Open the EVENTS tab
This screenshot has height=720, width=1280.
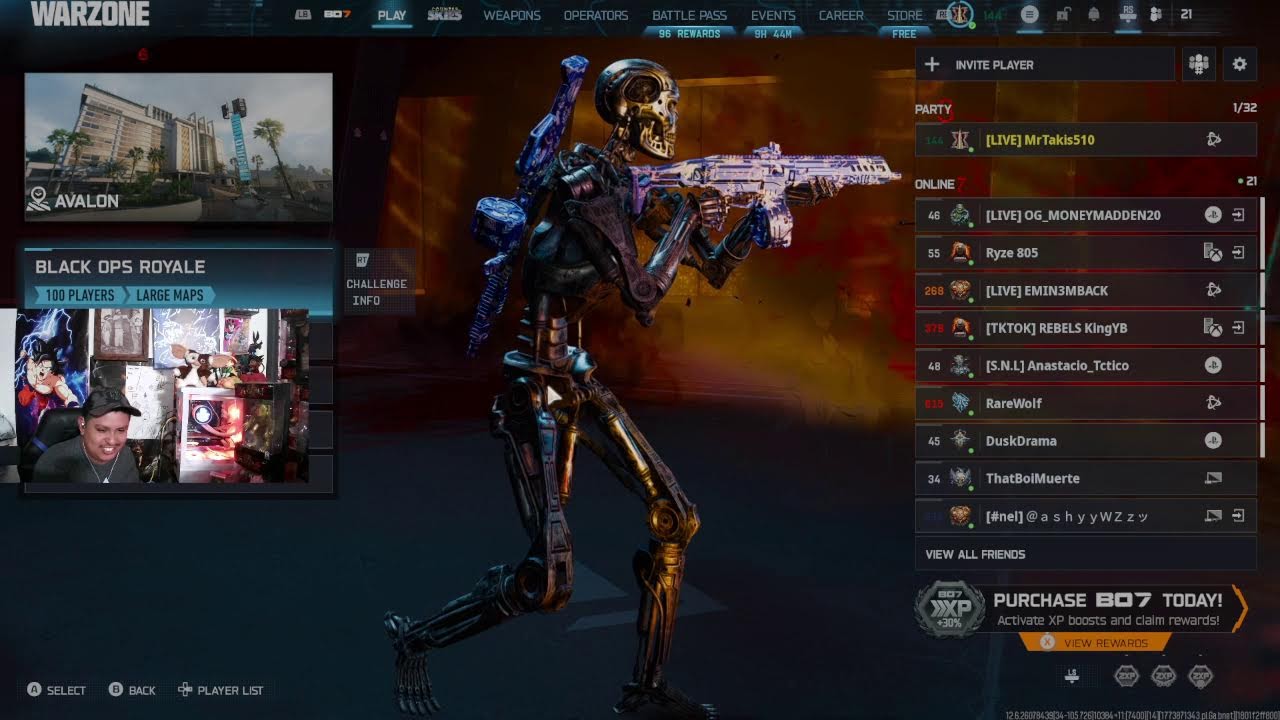point(773,15)
